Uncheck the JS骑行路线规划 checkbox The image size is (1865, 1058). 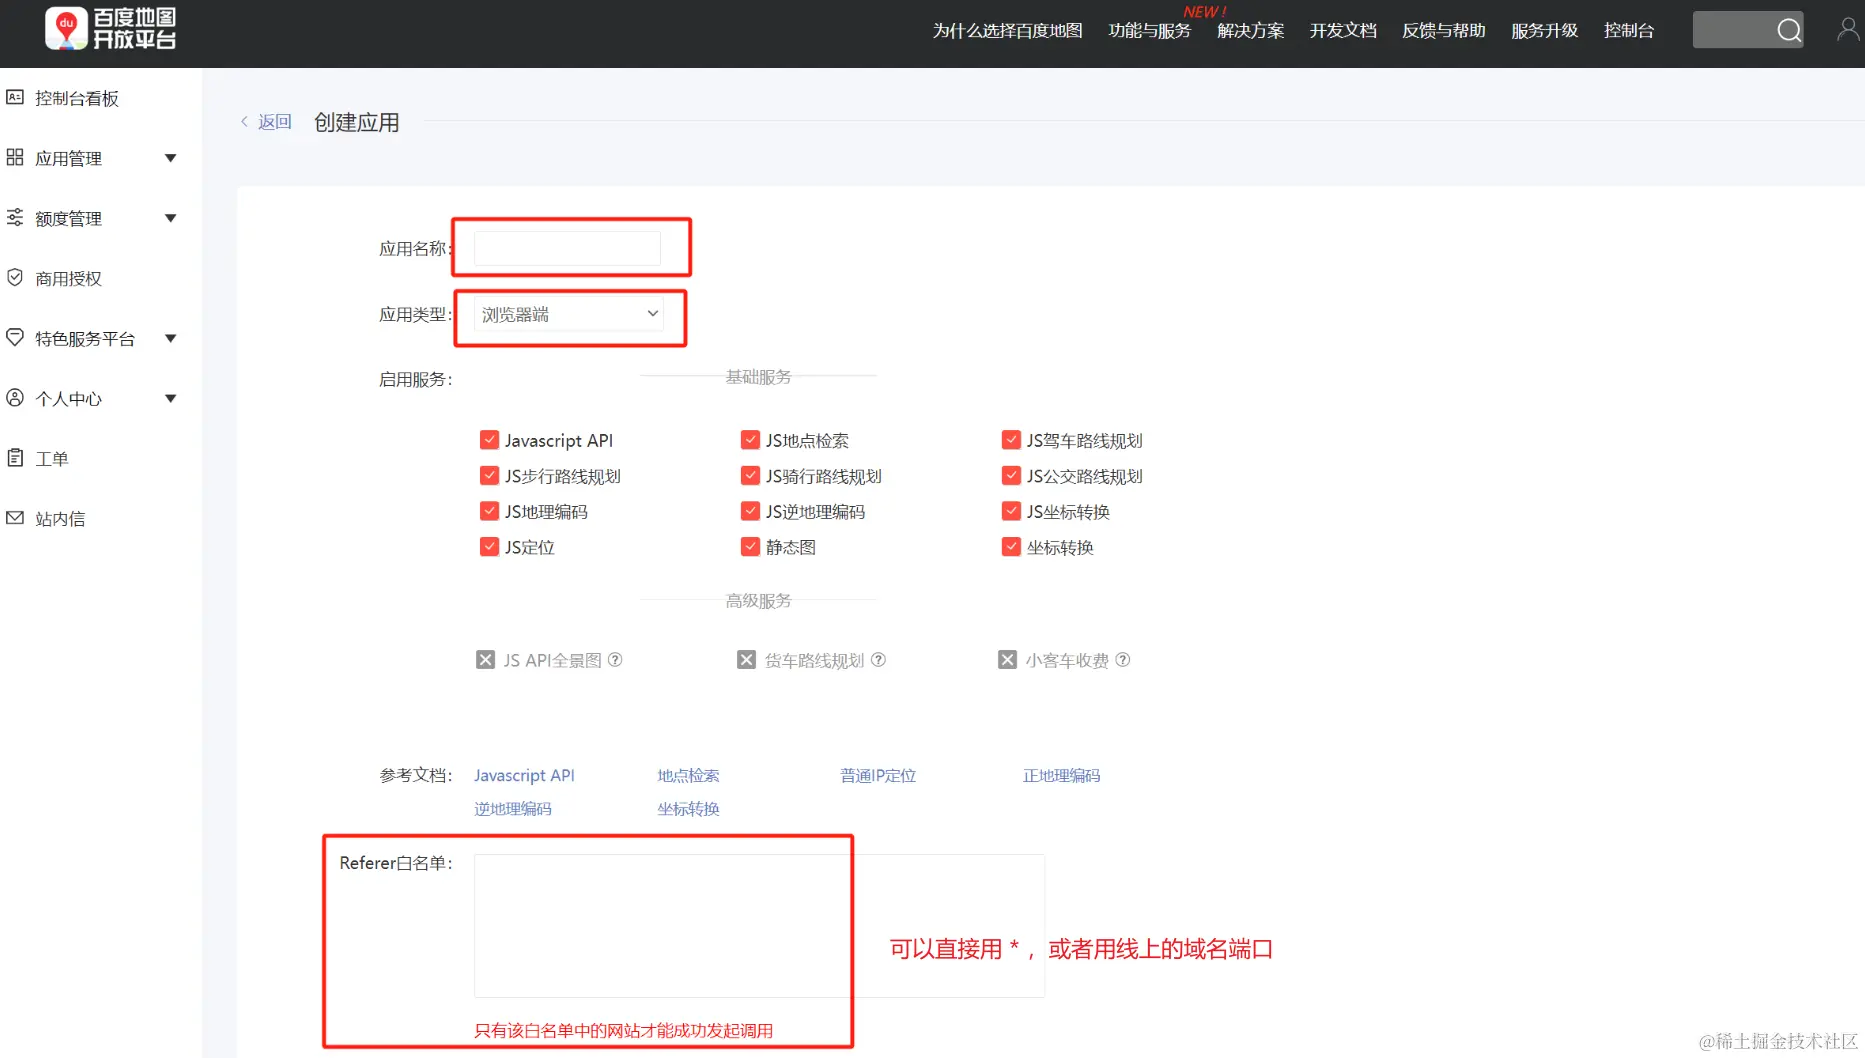pyautogui.click(x=750, y=476)
